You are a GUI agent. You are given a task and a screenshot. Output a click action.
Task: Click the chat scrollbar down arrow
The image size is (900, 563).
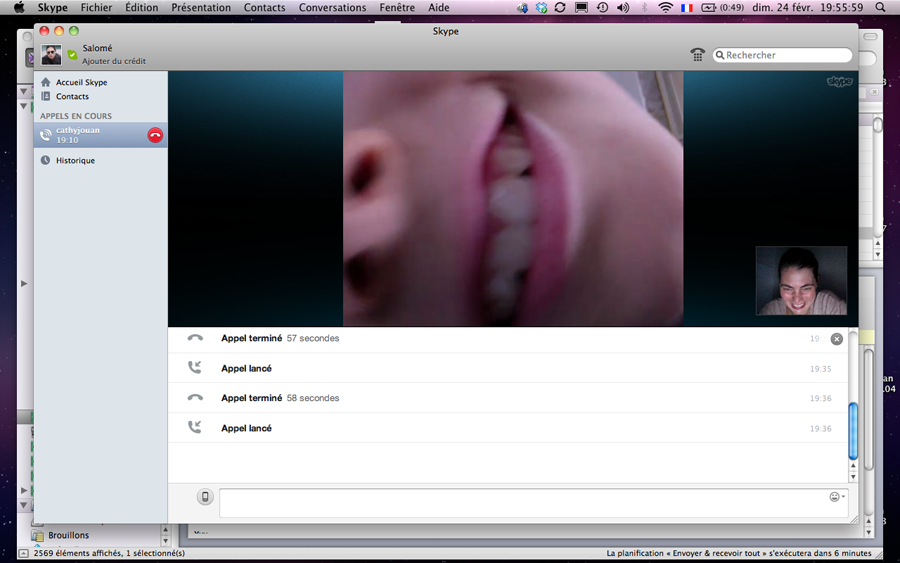click(x=853, y=477)
